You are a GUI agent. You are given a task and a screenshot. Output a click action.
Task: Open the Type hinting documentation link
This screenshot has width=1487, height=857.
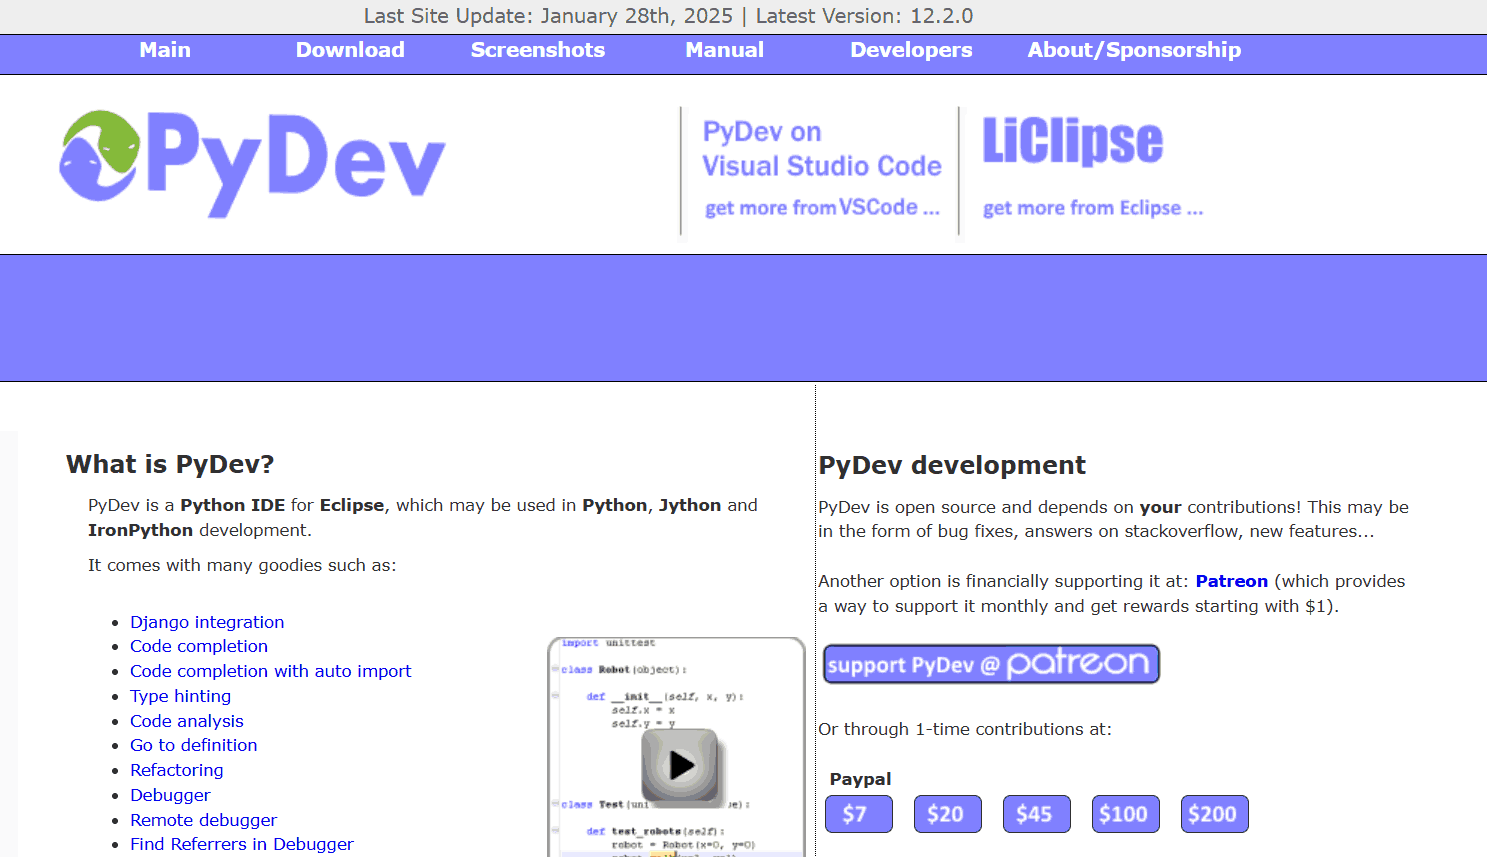pyautogui.click(x=180, y=695)
